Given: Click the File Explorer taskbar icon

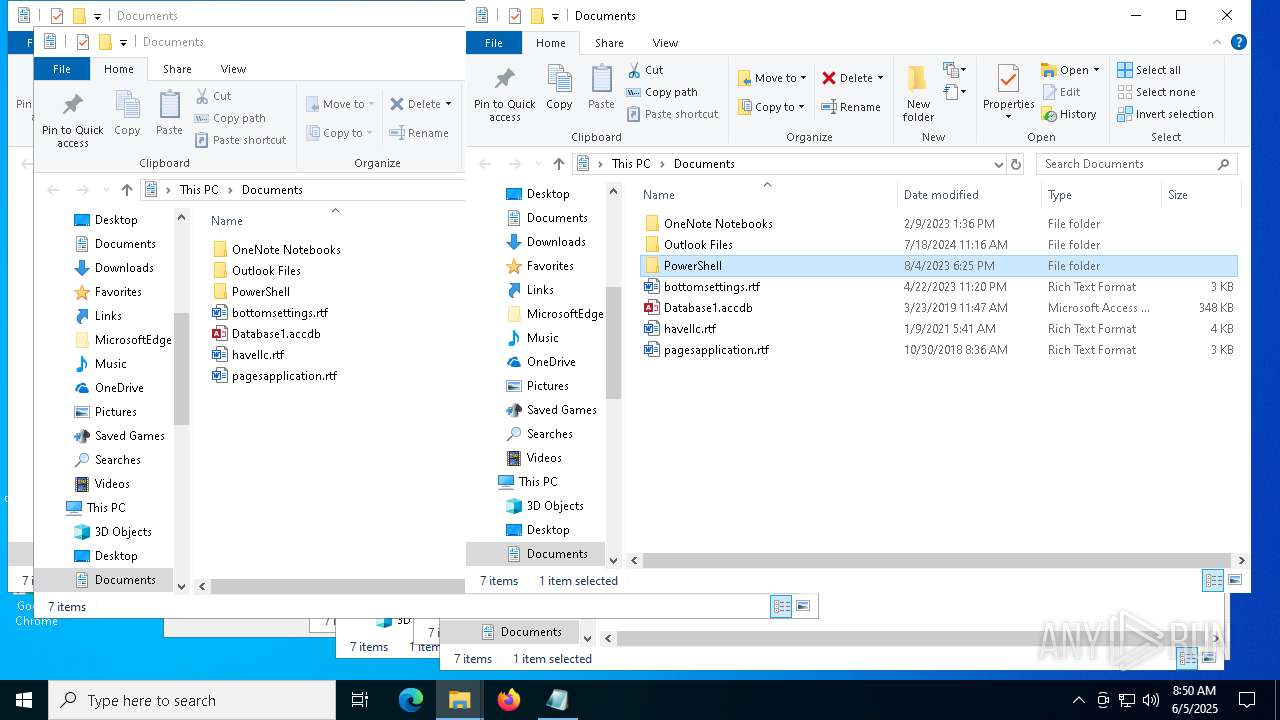Looking at the screenshot, I should [460, 700].
